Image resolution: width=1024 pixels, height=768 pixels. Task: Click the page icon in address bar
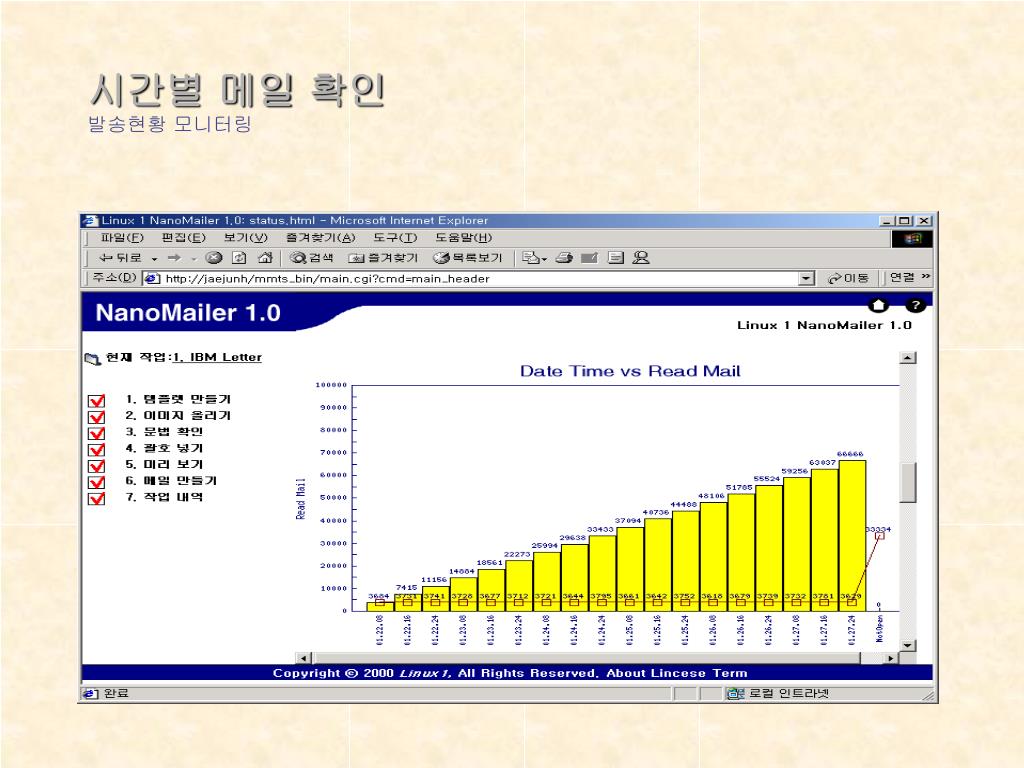click(152, 279)
